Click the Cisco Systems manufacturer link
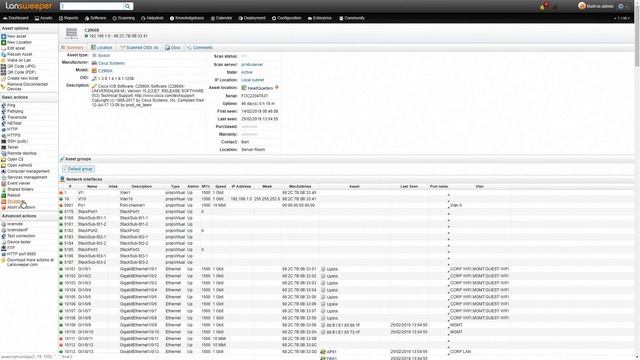Screen dimensions: 640x360 click(x=111, y=63)
